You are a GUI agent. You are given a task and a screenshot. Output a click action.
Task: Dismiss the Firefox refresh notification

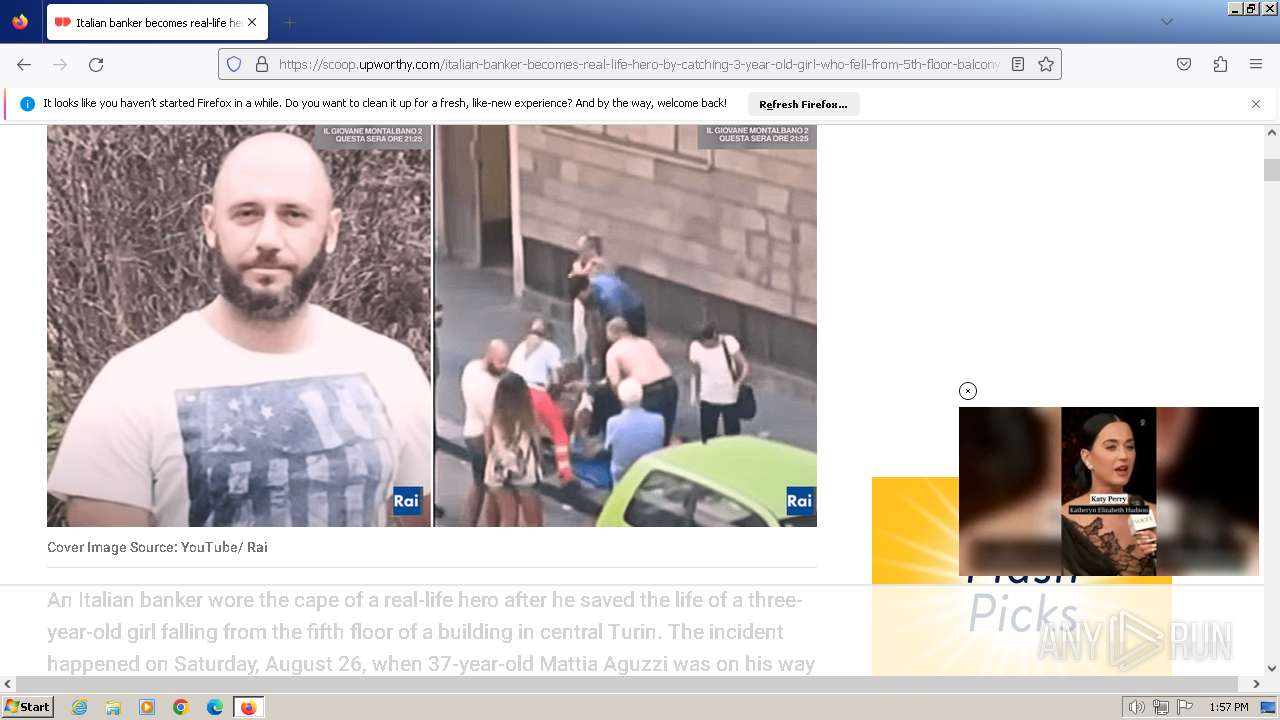1256,104
